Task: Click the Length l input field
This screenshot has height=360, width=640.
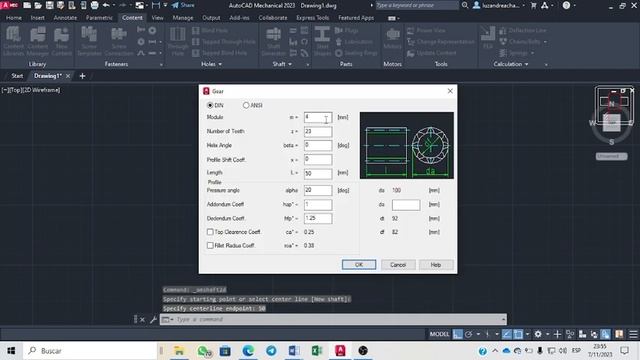Action: click(x=318, y=173)
